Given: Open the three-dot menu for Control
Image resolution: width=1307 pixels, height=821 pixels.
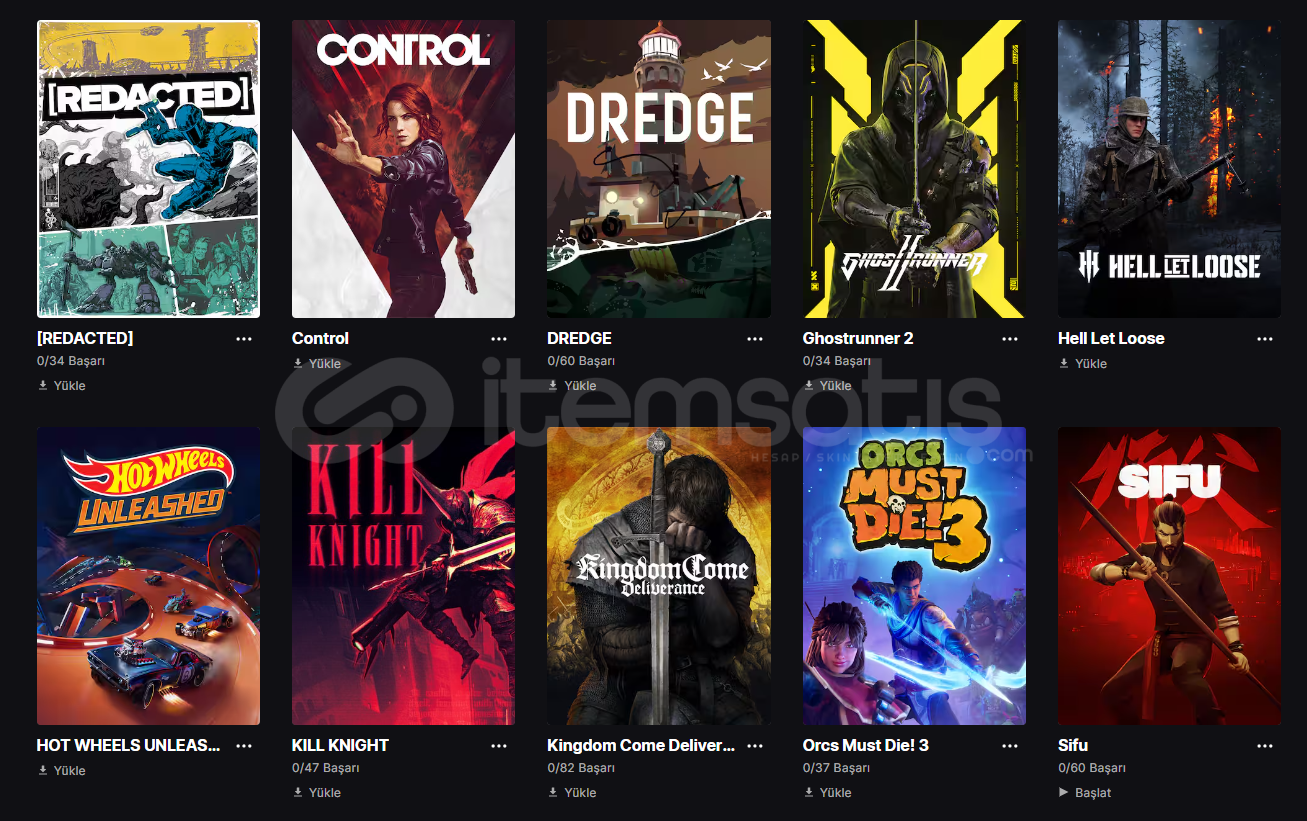Looking at the screenshot, I should point(499,339).
